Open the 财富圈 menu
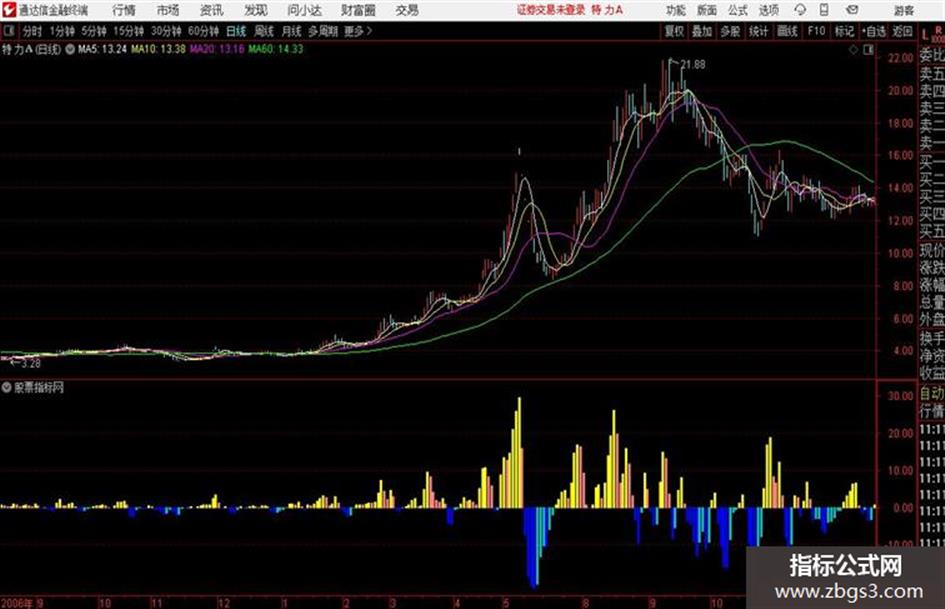The image size is (945, 609). point(358,10)
